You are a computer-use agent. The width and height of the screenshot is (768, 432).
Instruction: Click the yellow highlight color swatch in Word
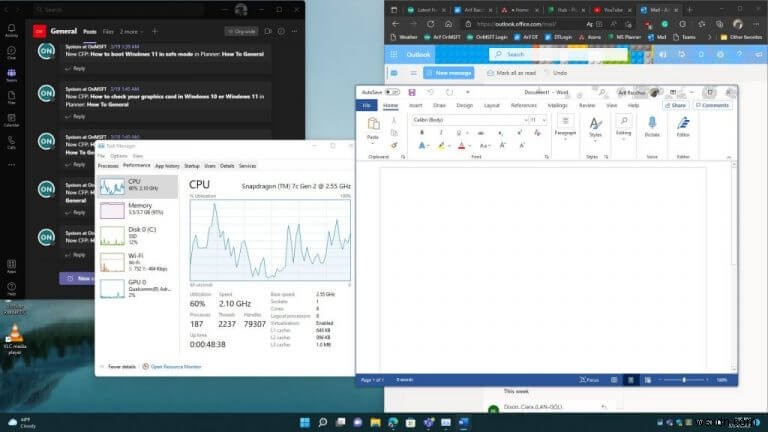coord(441,145)
